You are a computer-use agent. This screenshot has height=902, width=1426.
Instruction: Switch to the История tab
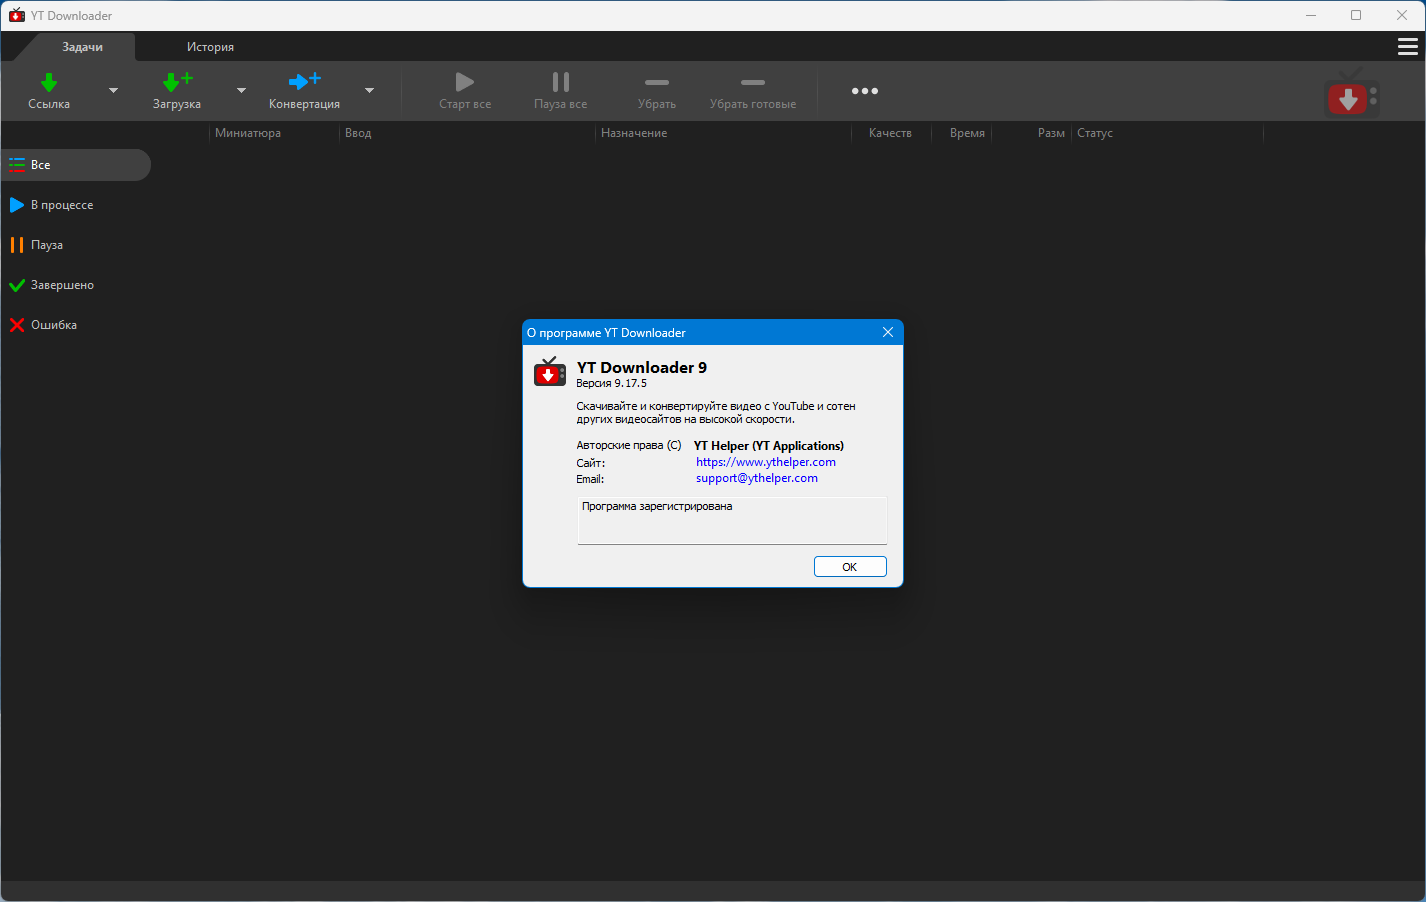(x=210, y=47)
